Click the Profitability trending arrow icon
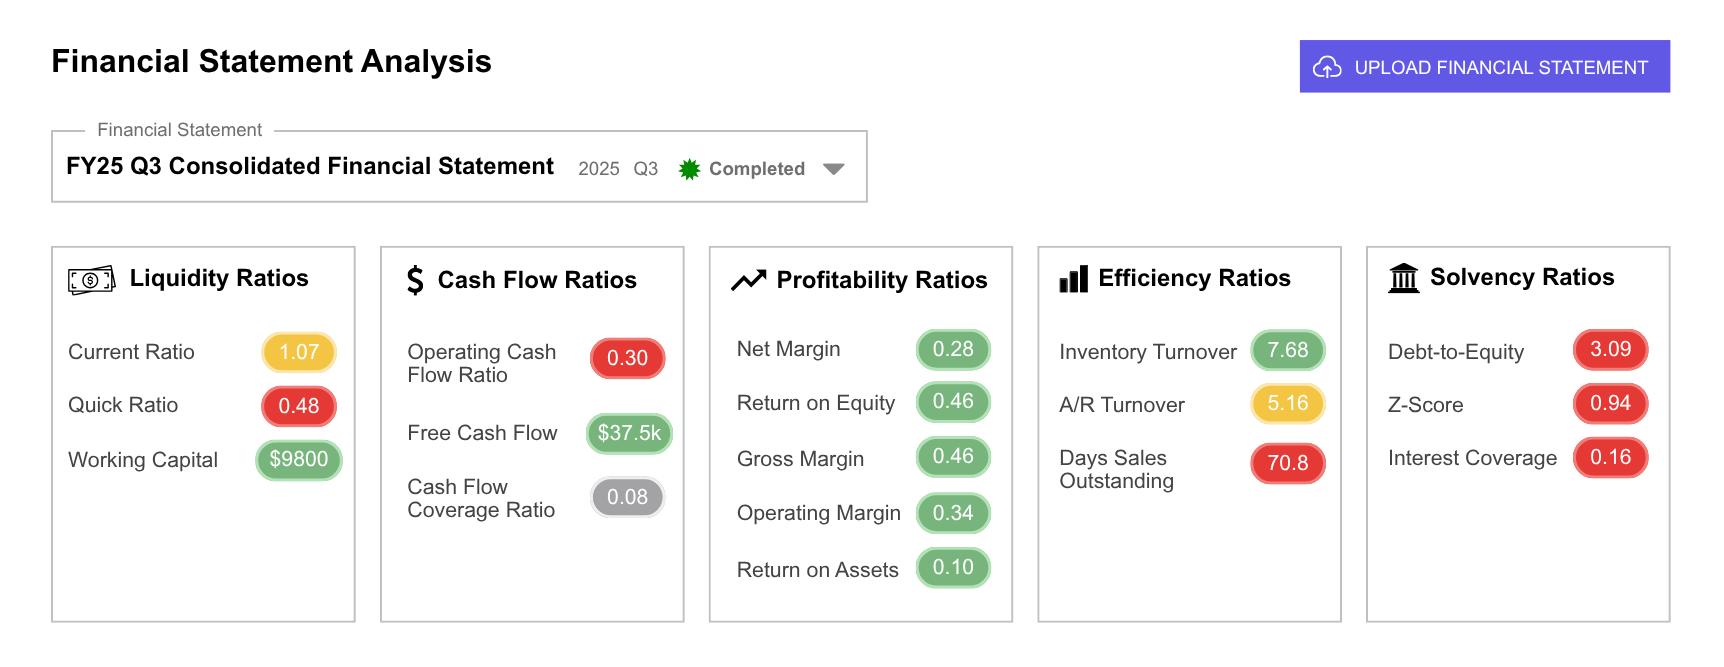The image size is (1724, 667). pyautogui.click(x=748, y=281)
